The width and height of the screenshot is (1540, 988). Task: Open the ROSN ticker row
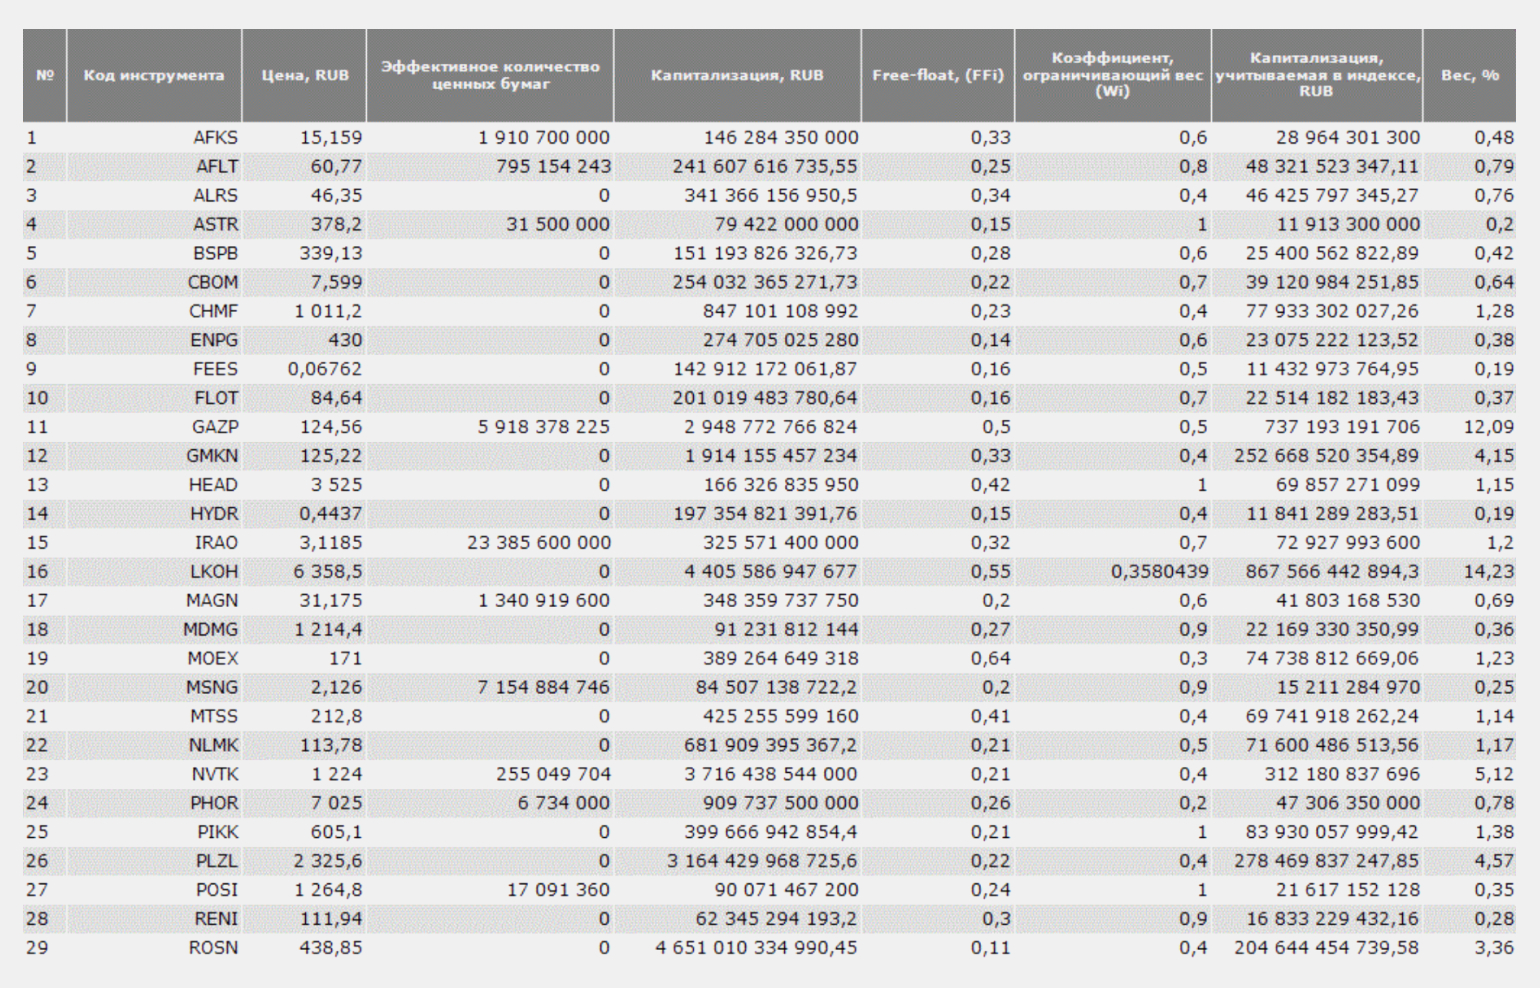[213, 948]
